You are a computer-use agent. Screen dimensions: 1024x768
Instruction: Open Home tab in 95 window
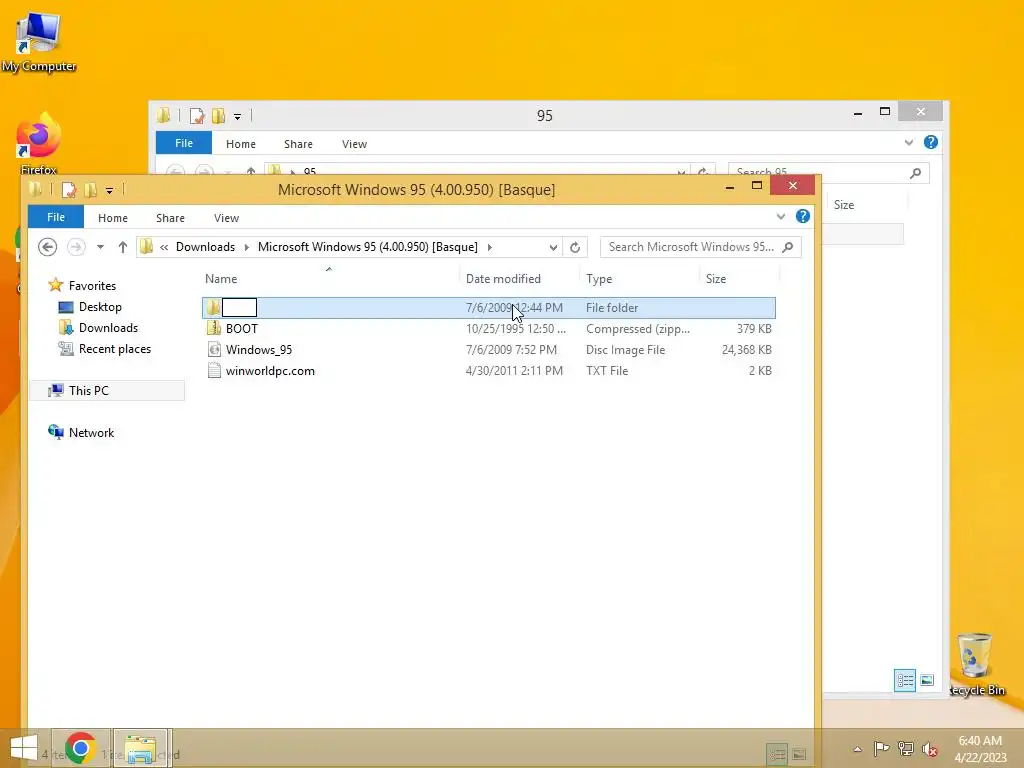click(240, 144)
